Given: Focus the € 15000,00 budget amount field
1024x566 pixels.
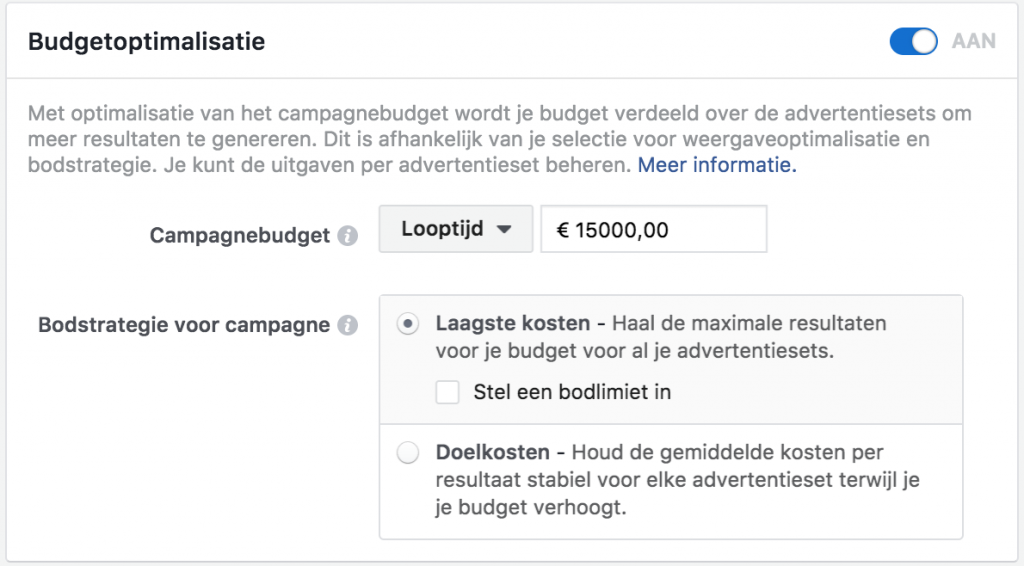Looking at the screenshot, I should point(654,229).
